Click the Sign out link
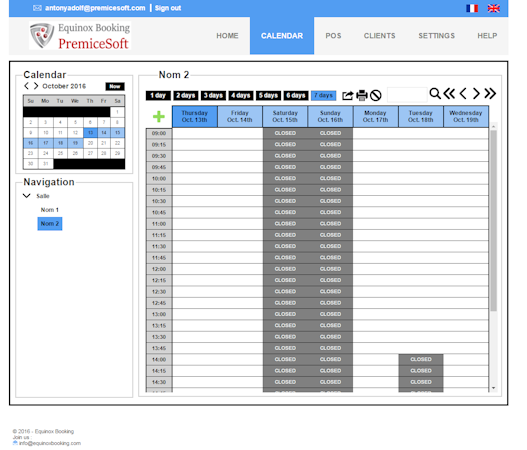 coord(168,8)
